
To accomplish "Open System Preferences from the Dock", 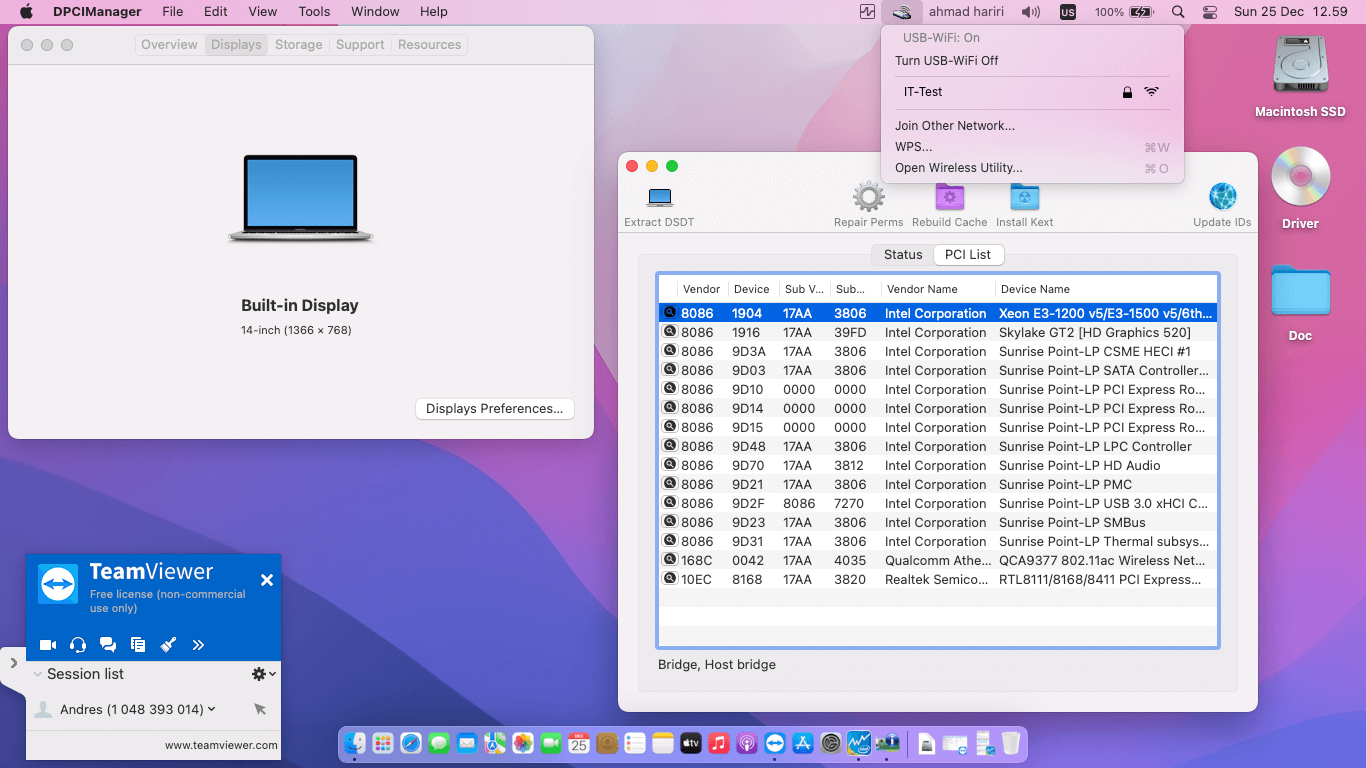I will tap(831, 743).
